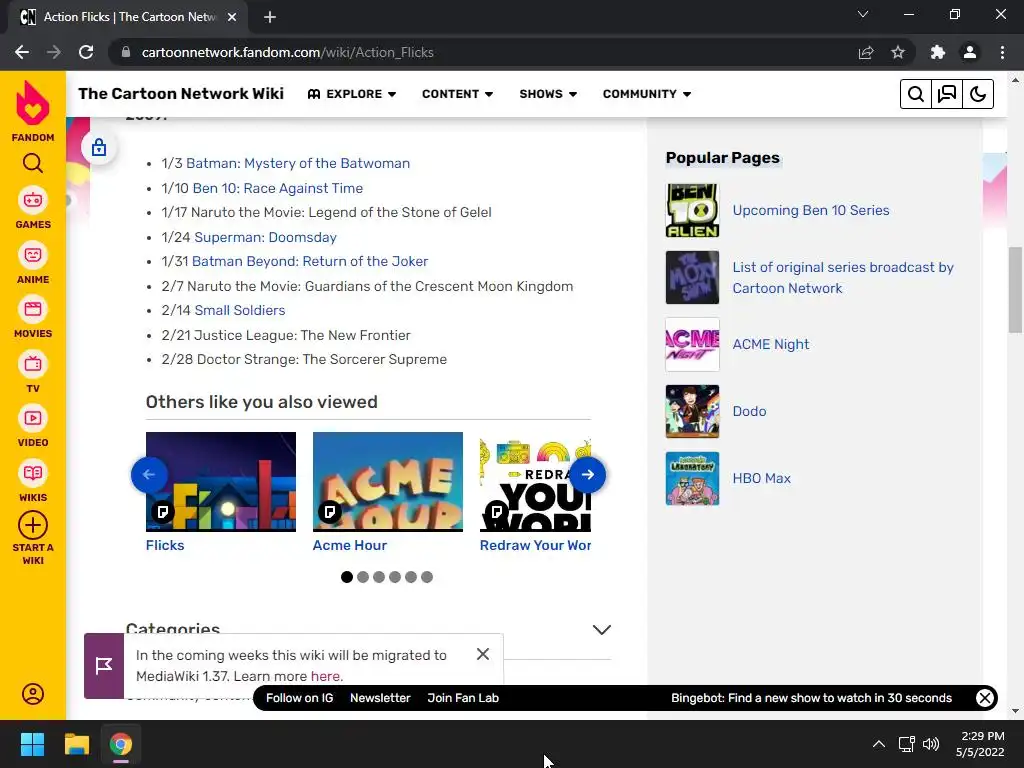The image size is (1024, 768).
Task: Click the page vertical scrollbar thumb
Action: click(x=1015, y=290)
